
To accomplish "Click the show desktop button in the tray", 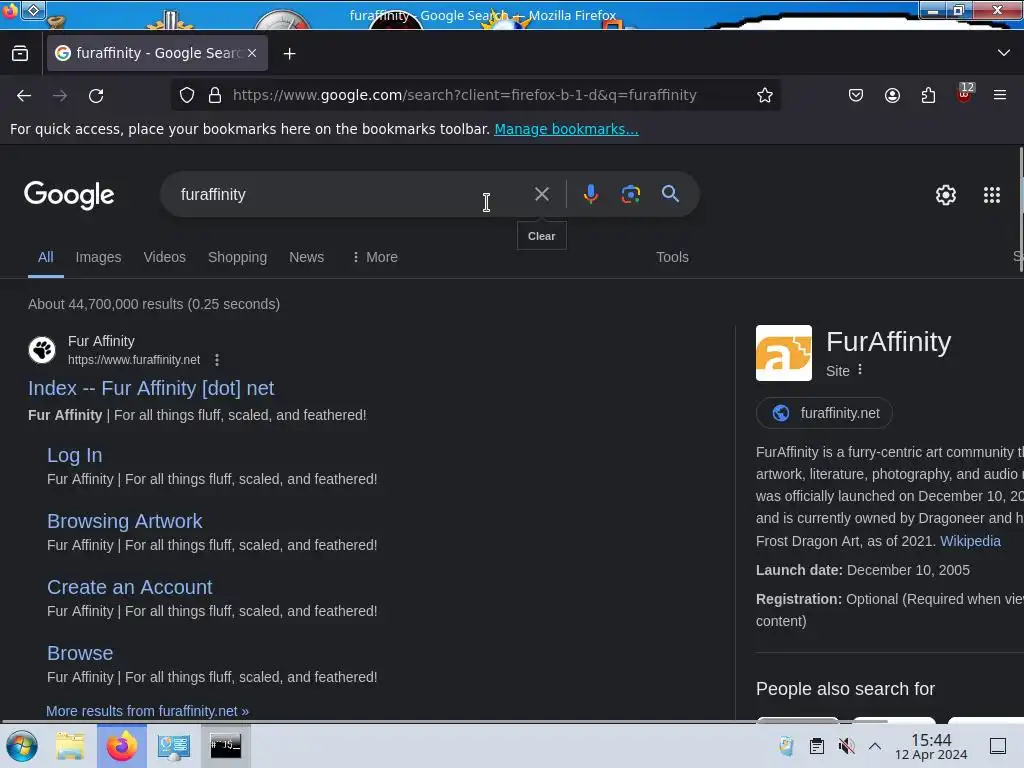I will pos(997,746).
